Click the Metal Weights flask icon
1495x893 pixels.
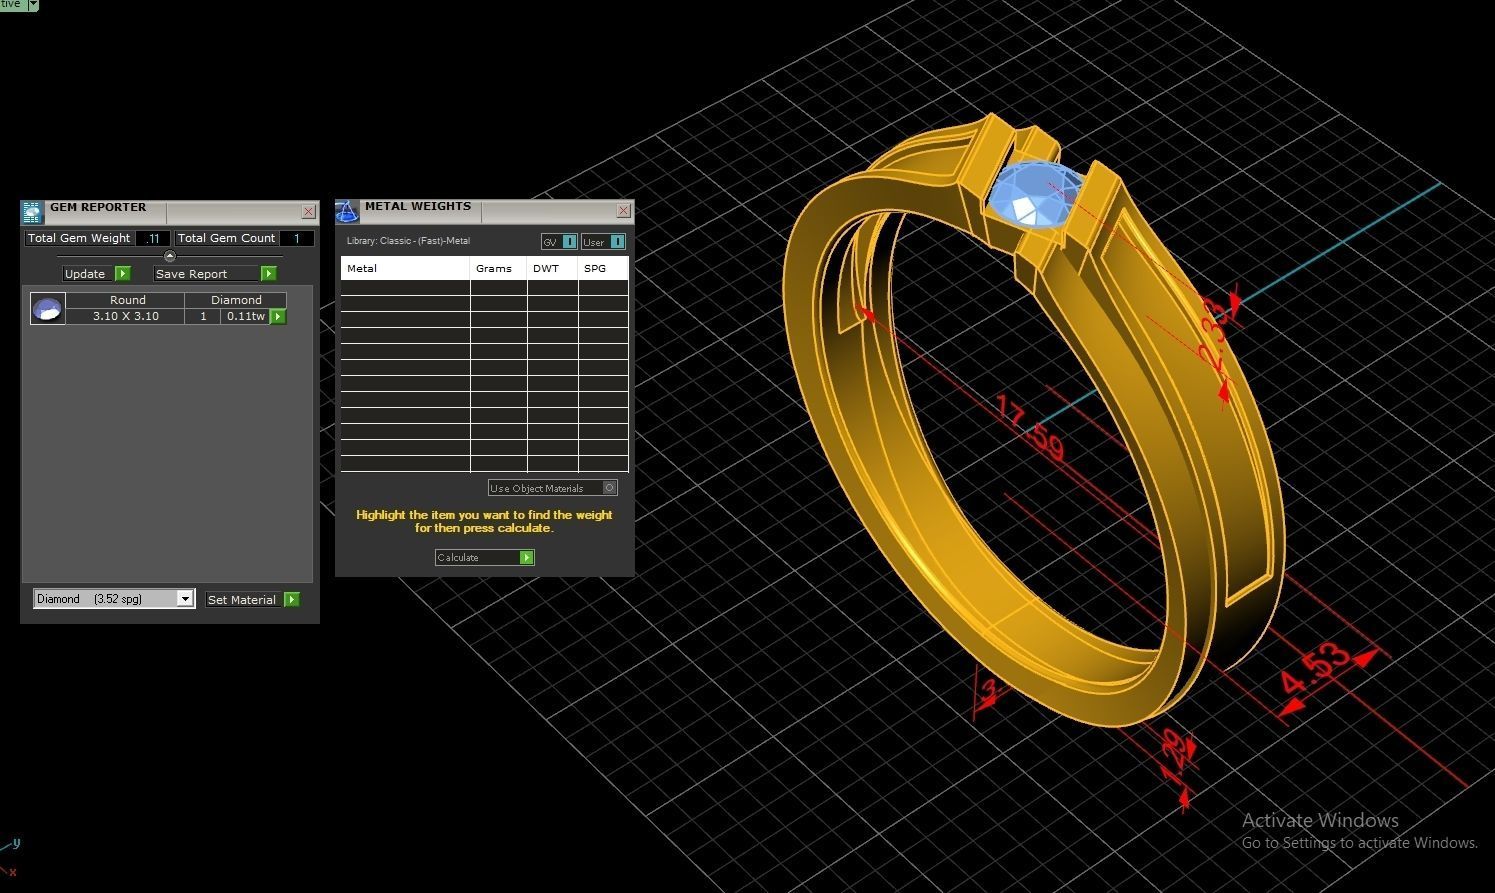(x=347, y=211)
